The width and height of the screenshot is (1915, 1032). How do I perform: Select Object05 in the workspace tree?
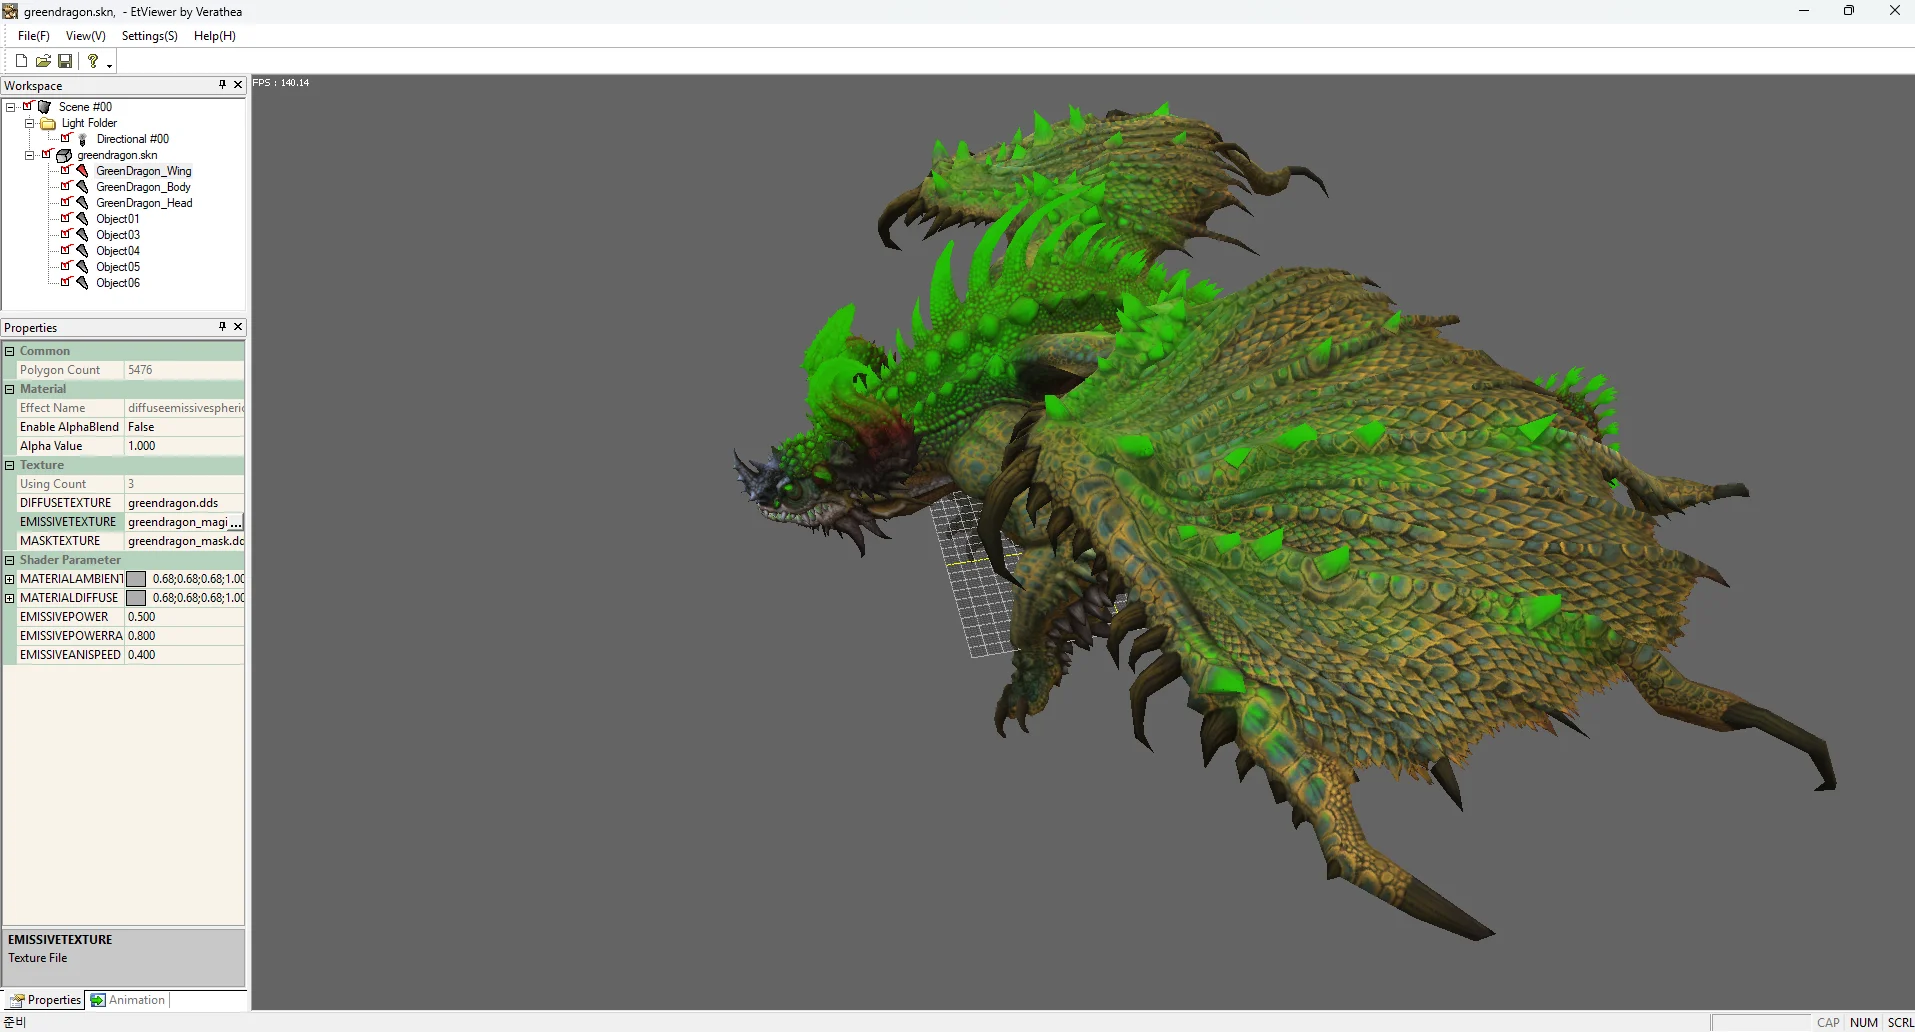118,267
